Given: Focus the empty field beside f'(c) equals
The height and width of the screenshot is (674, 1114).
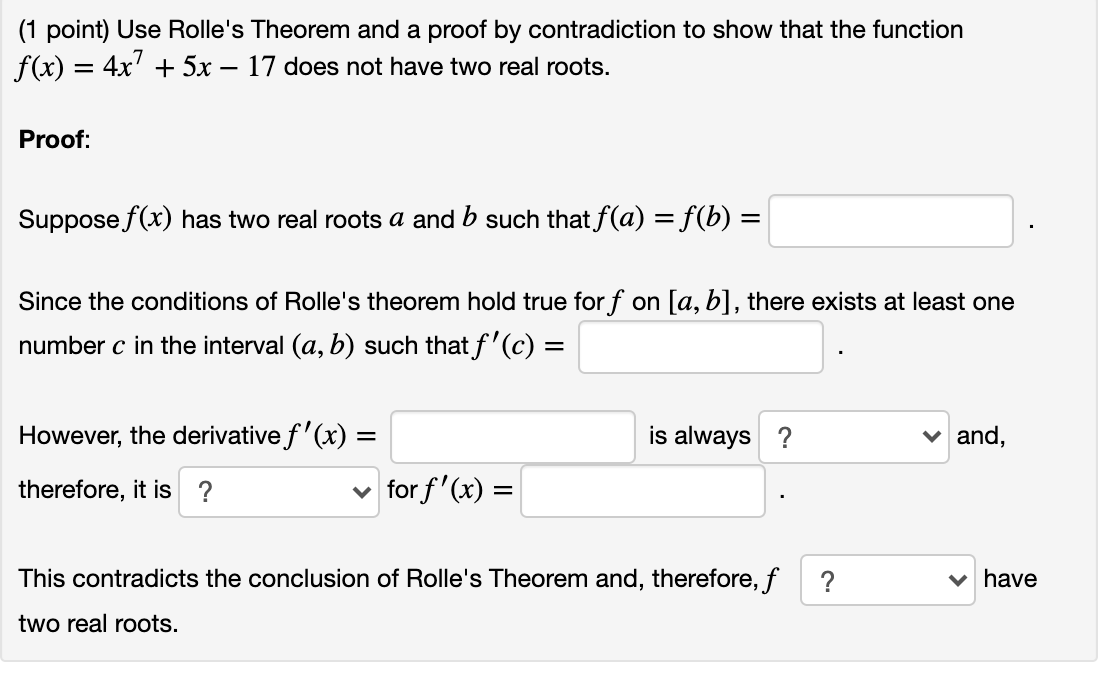Looking at the screenshot, I should (699, 345).
